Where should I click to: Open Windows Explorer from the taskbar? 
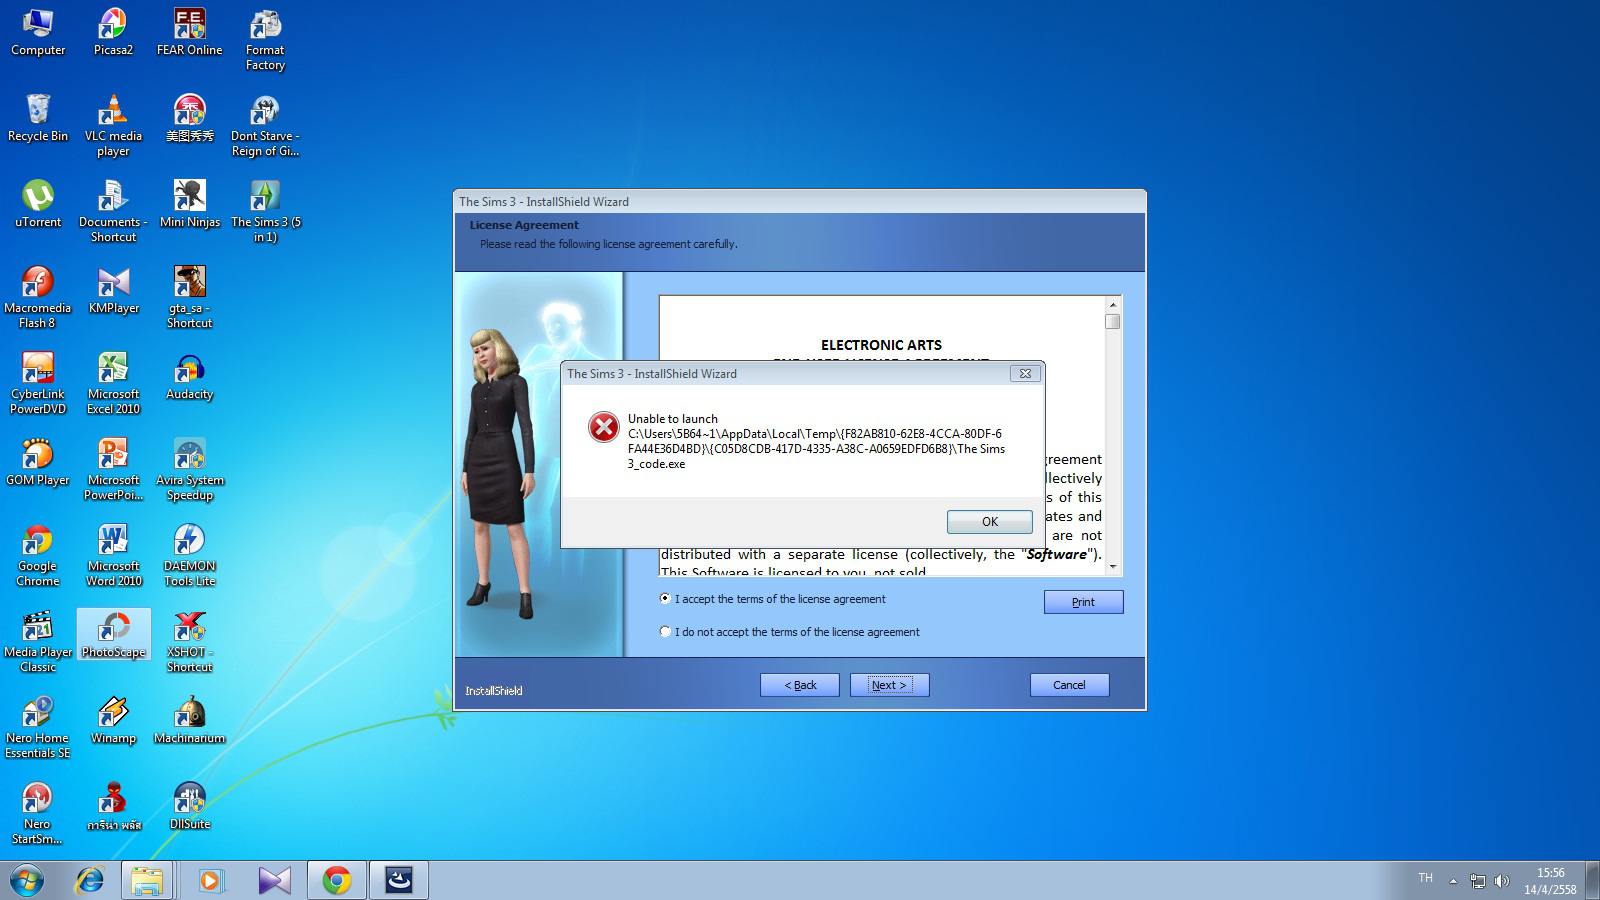(147, 880)
